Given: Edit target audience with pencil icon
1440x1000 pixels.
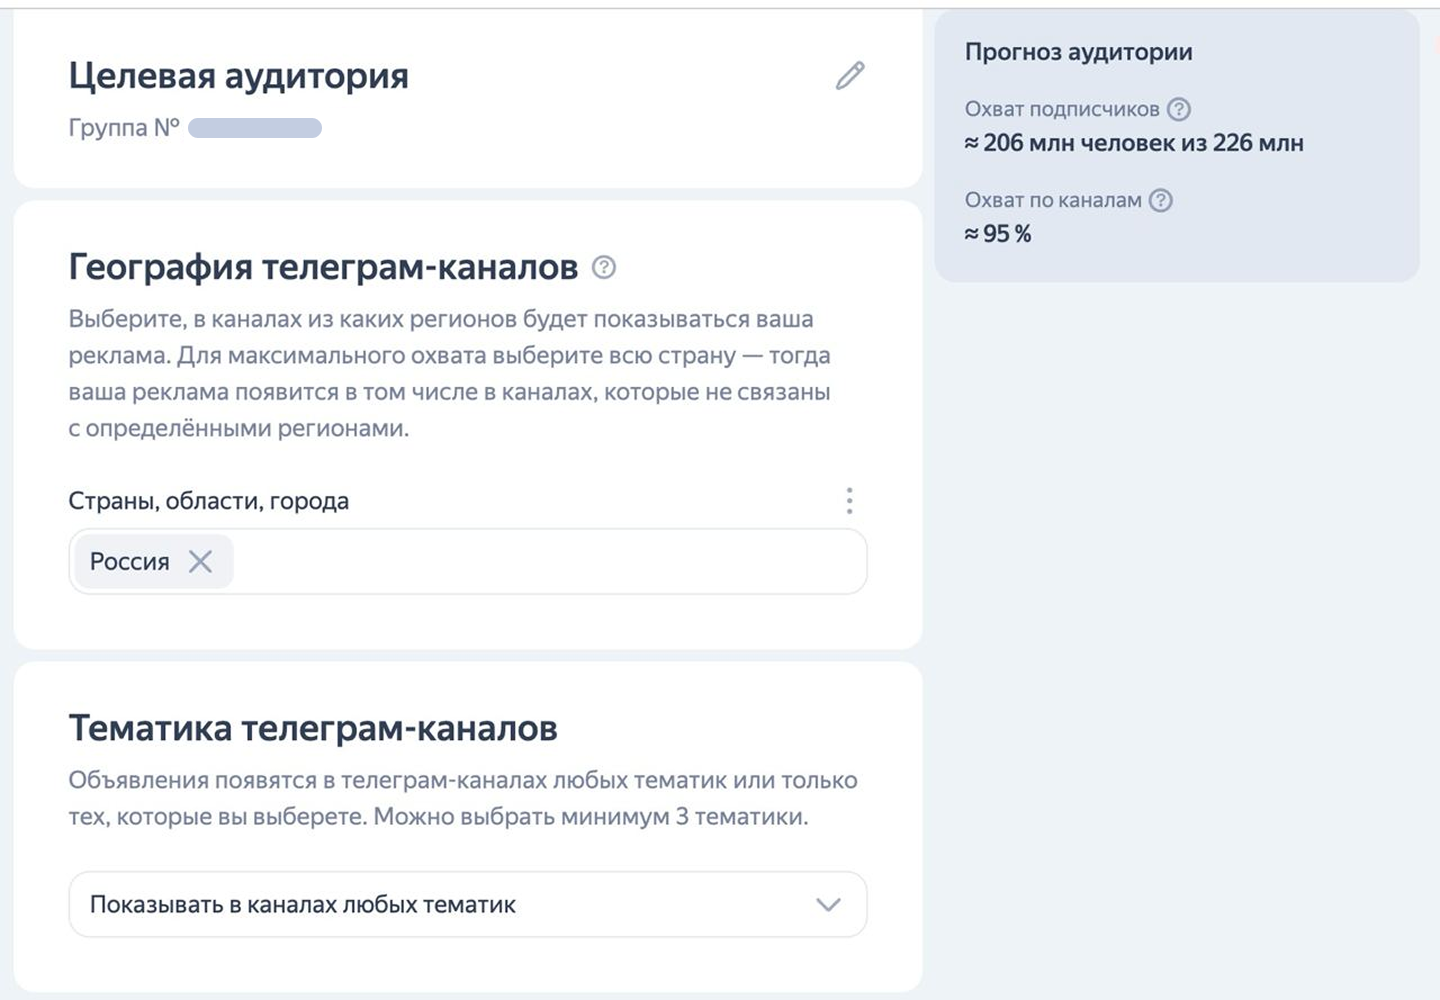Looking at the screenshot, I should (850, 75).
